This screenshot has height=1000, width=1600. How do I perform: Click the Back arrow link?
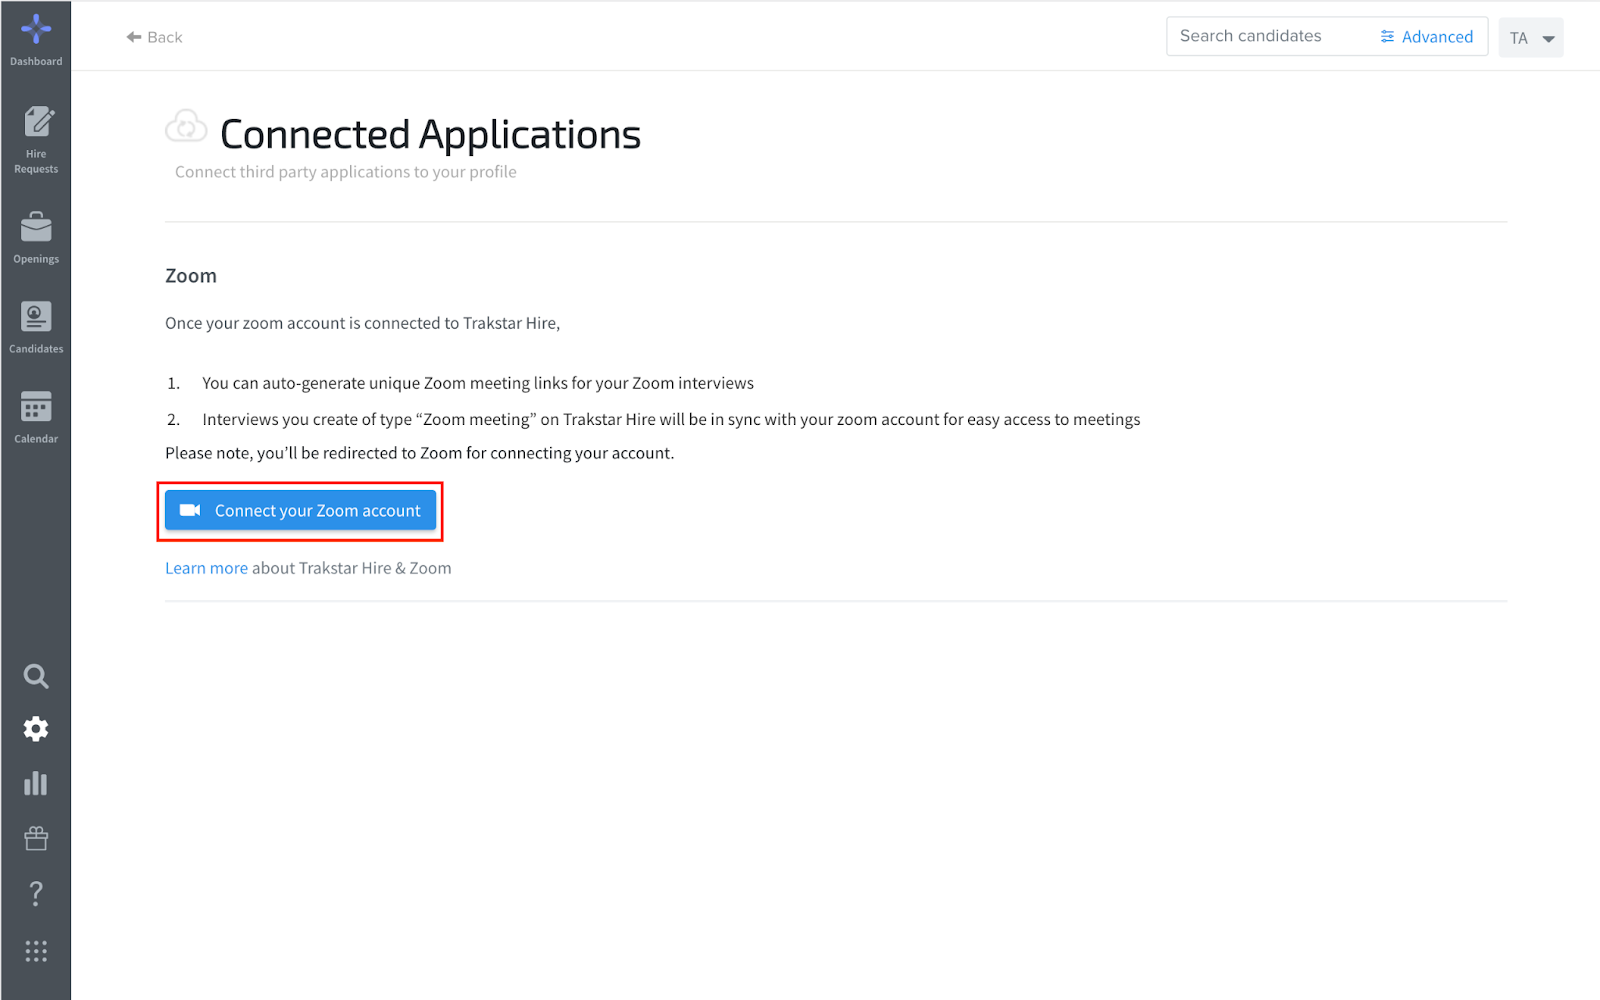(x=154, y=37)
